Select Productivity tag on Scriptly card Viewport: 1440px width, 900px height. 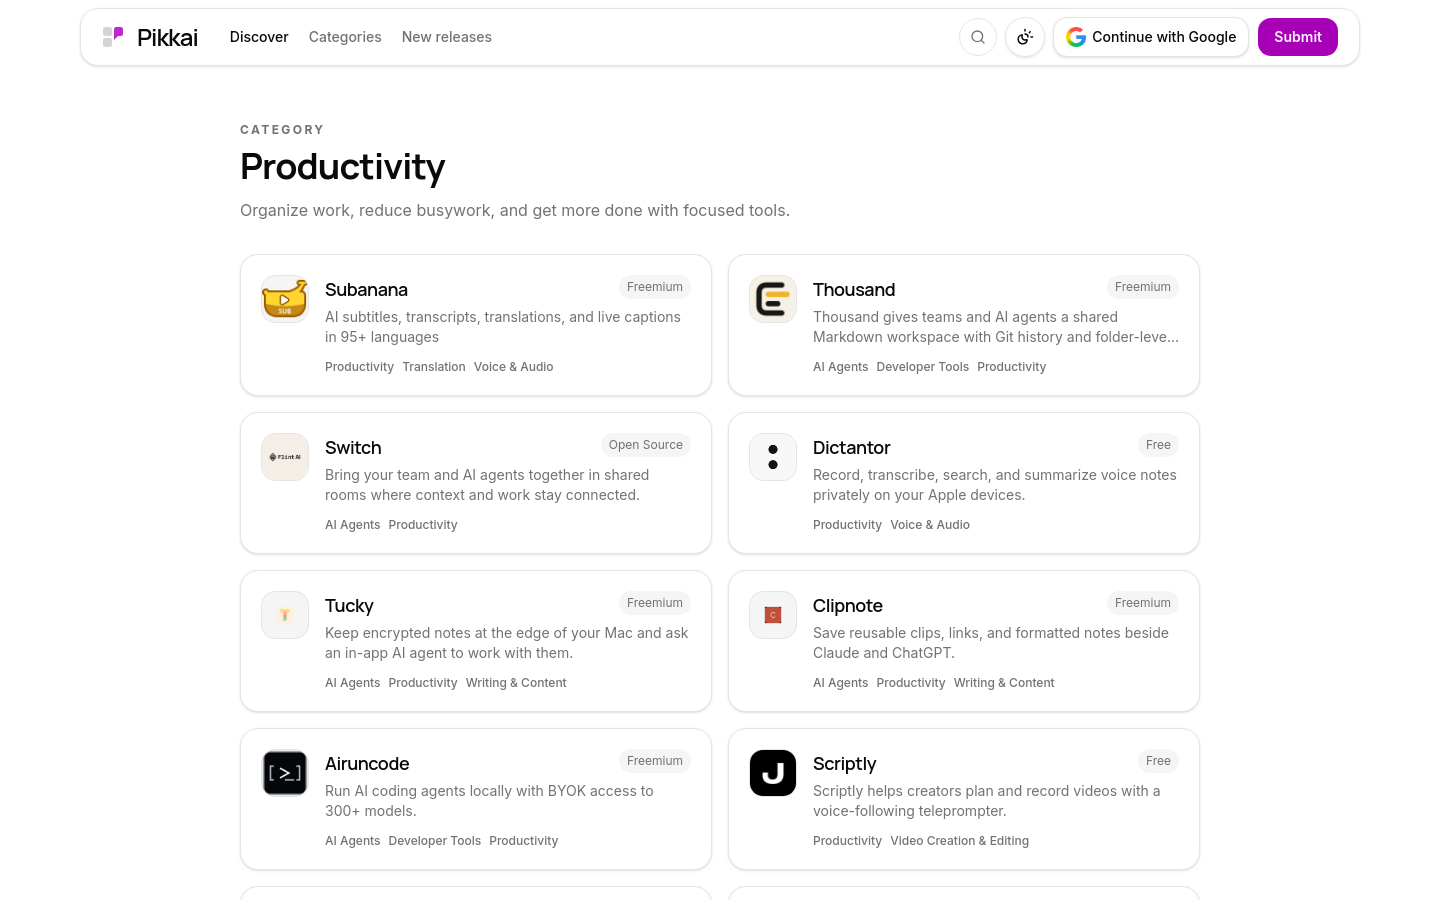point(847,841)
